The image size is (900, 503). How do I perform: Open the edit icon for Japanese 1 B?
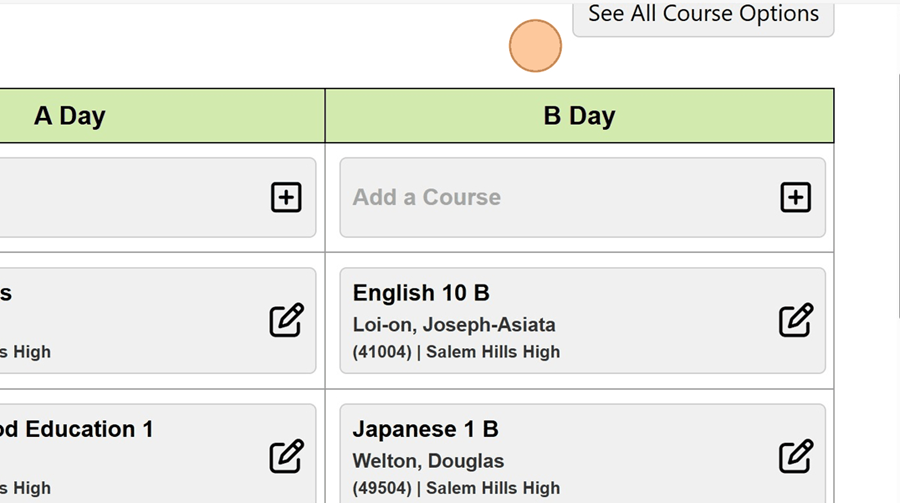coord(795,456)
